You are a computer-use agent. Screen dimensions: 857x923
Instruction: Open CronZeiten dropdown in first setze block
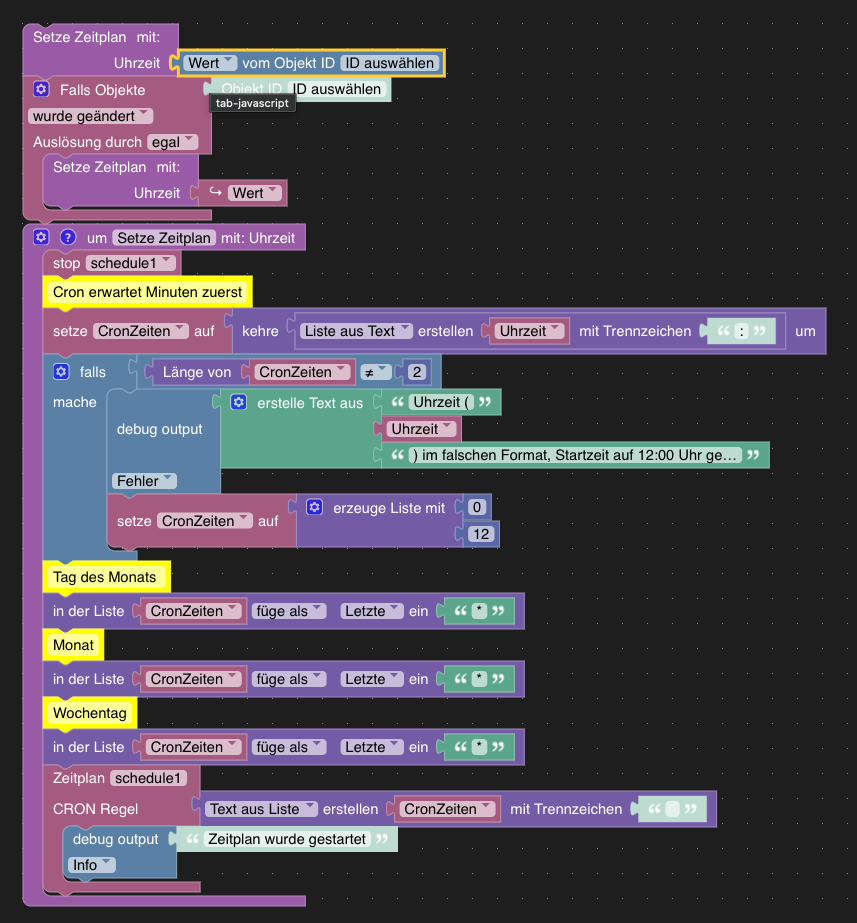pos(141,331)
